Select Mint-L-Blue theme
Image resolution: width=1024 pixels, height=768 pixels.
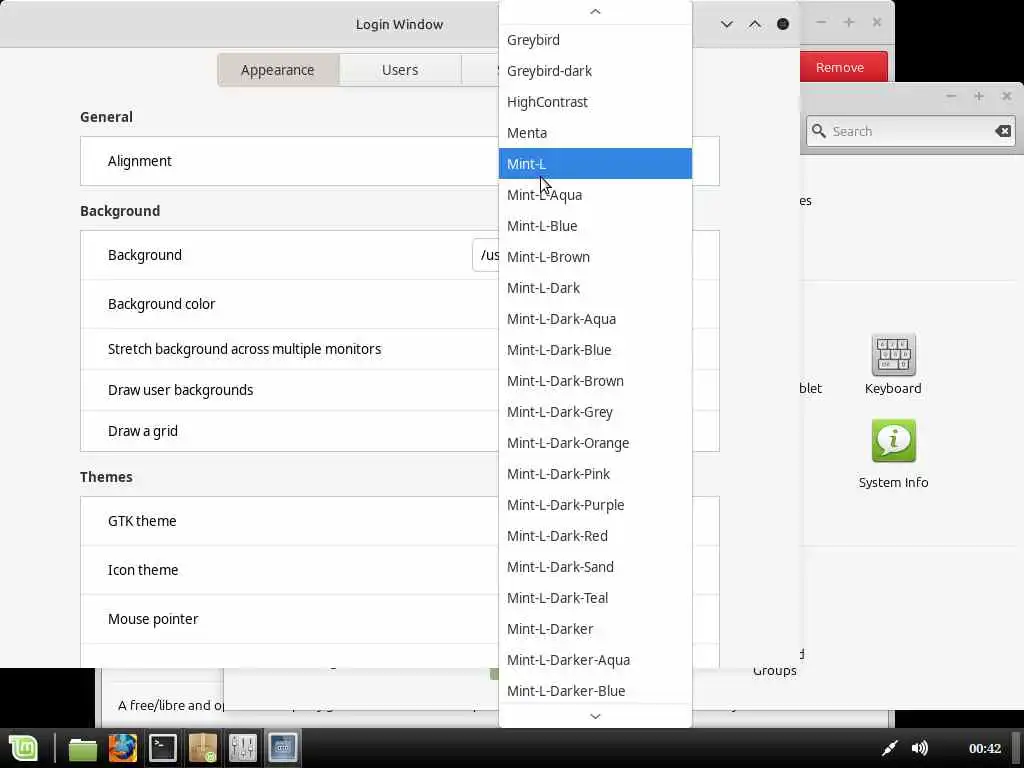(595, 226)
